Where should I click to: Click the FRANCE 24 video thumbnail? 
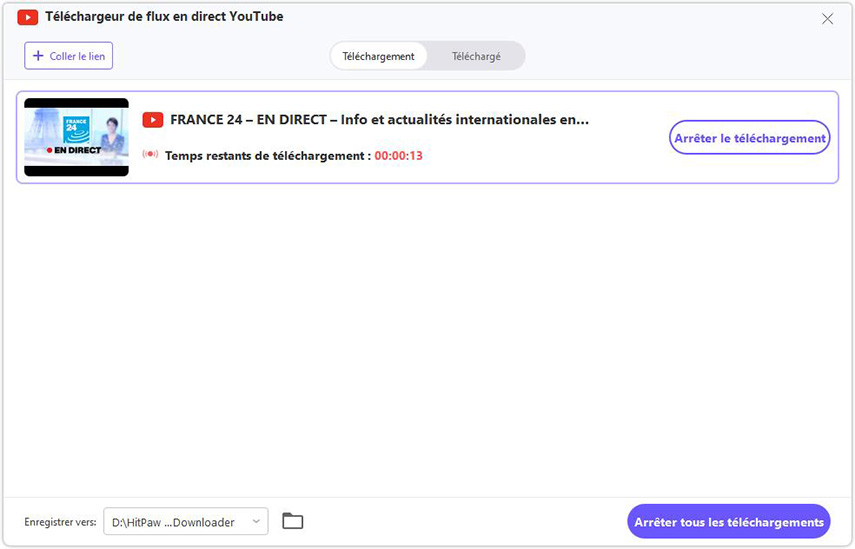coord(76,137)
